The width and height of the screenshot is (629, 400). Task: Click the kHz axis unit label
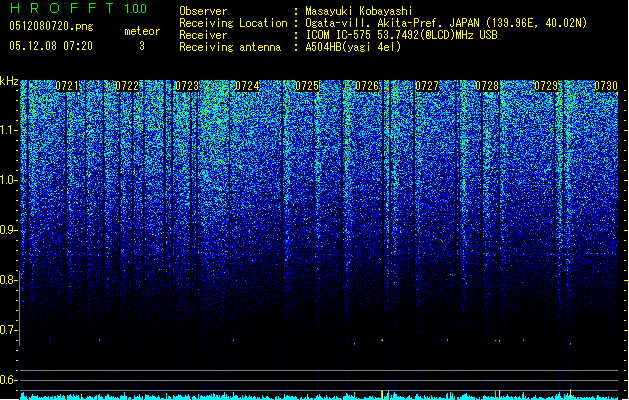9,81
